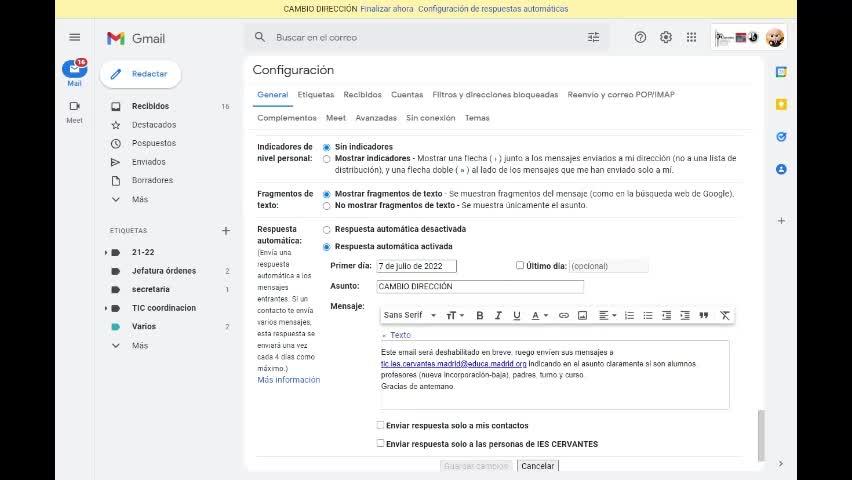Viewport: 852px width, 480px height.
Task: Enable the Último día checkbox
Action: click(520, 265)
